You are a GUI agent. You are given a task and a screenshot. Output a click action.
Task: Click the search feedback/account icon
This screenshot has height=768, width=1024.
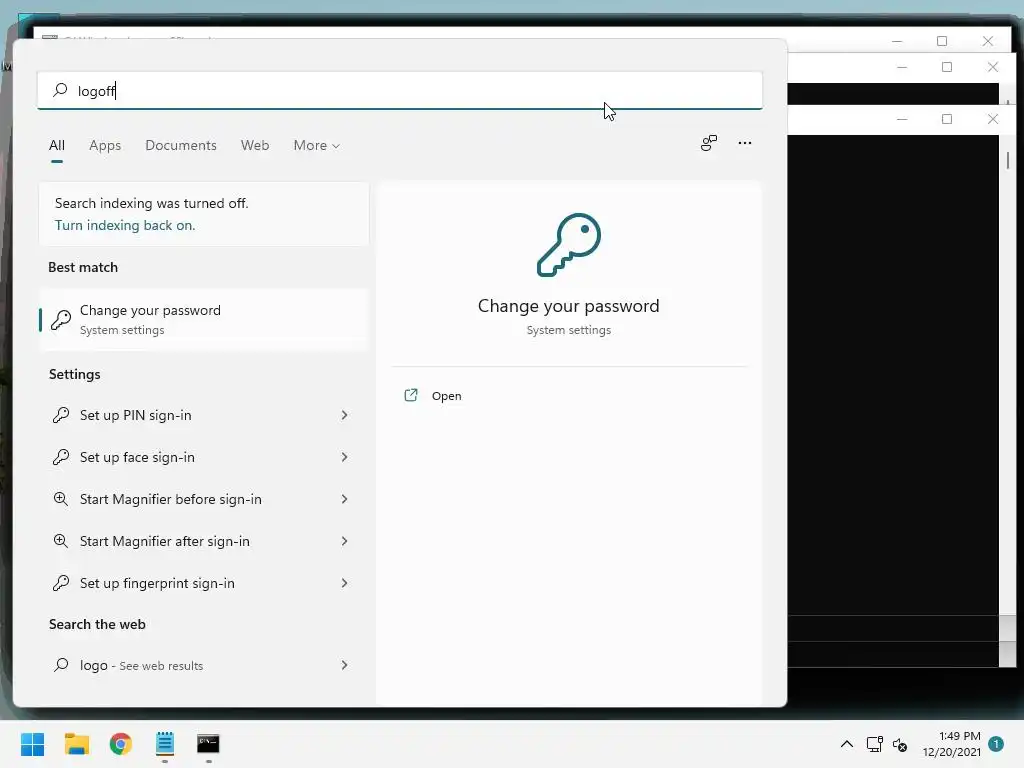click(x=709, y=143)
